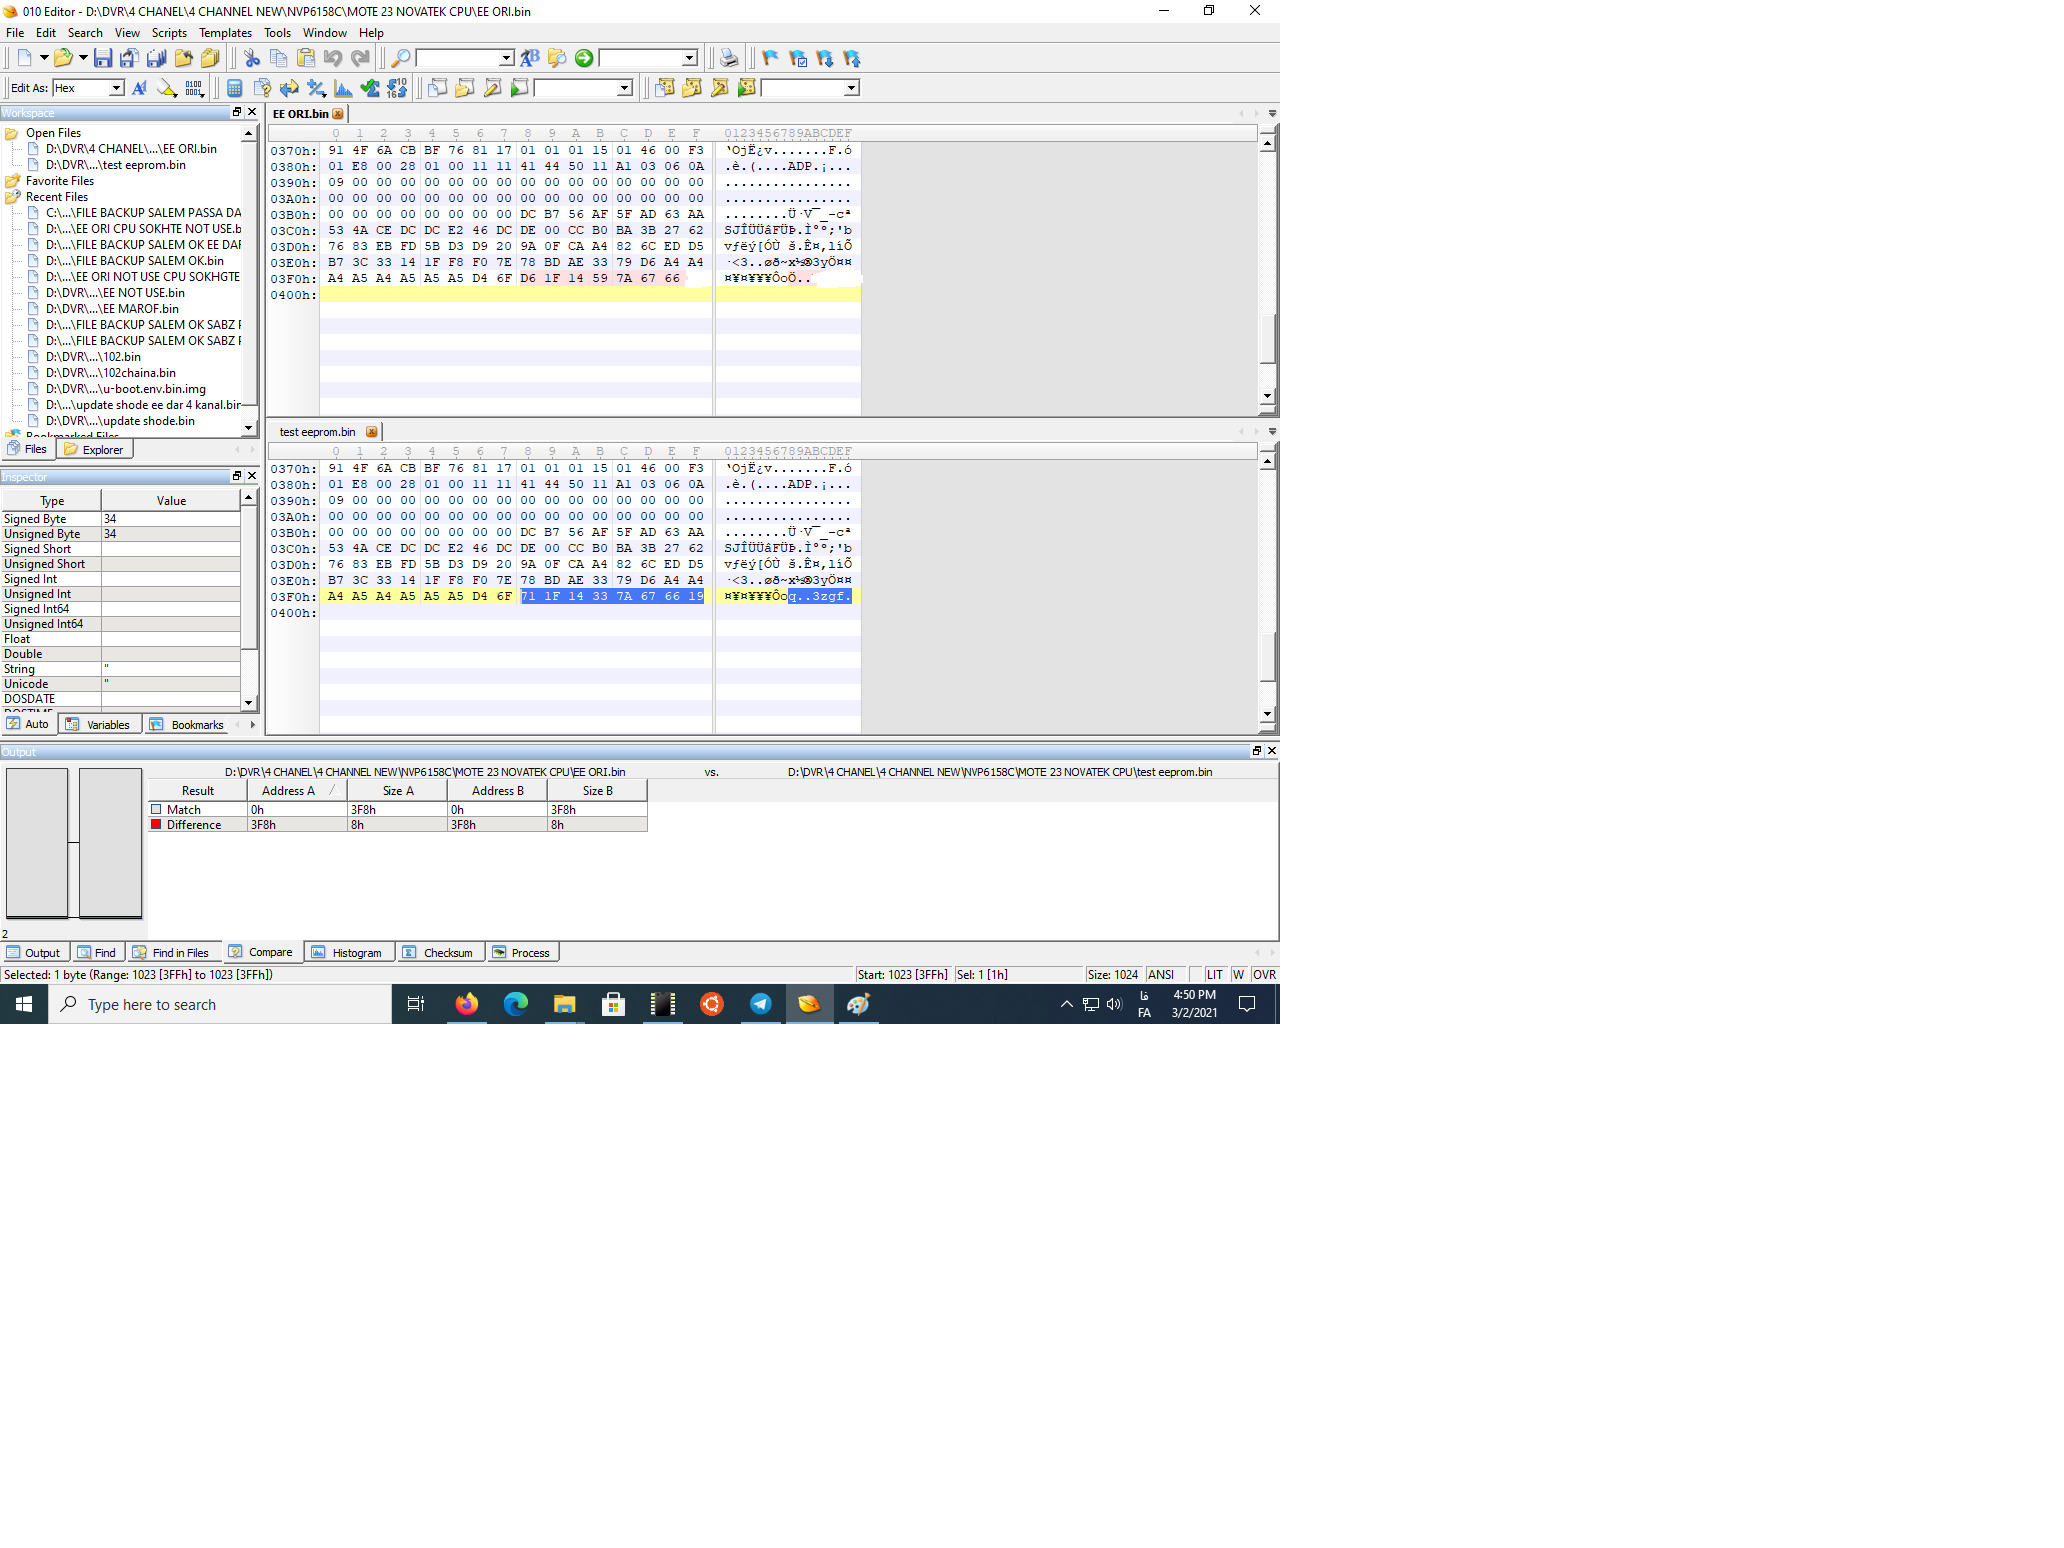Open the Edit As Hex dropdown
Viewport: 2064px width, 1548px height.
pos(116,88)
